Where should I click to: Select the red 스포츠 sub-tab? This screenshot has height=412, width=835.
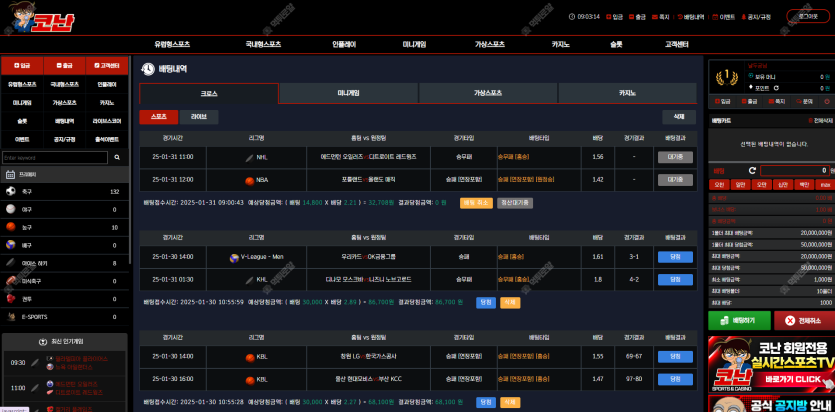coord(159,117)
